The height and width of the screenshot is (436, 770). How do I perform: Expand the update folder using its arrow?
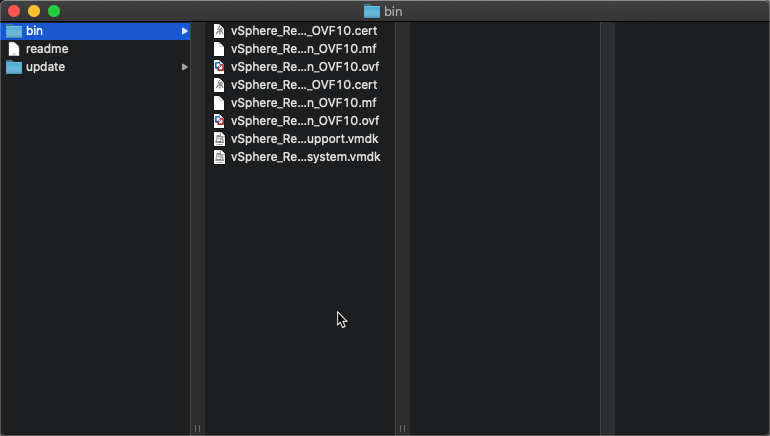click(x=185, y=67)
